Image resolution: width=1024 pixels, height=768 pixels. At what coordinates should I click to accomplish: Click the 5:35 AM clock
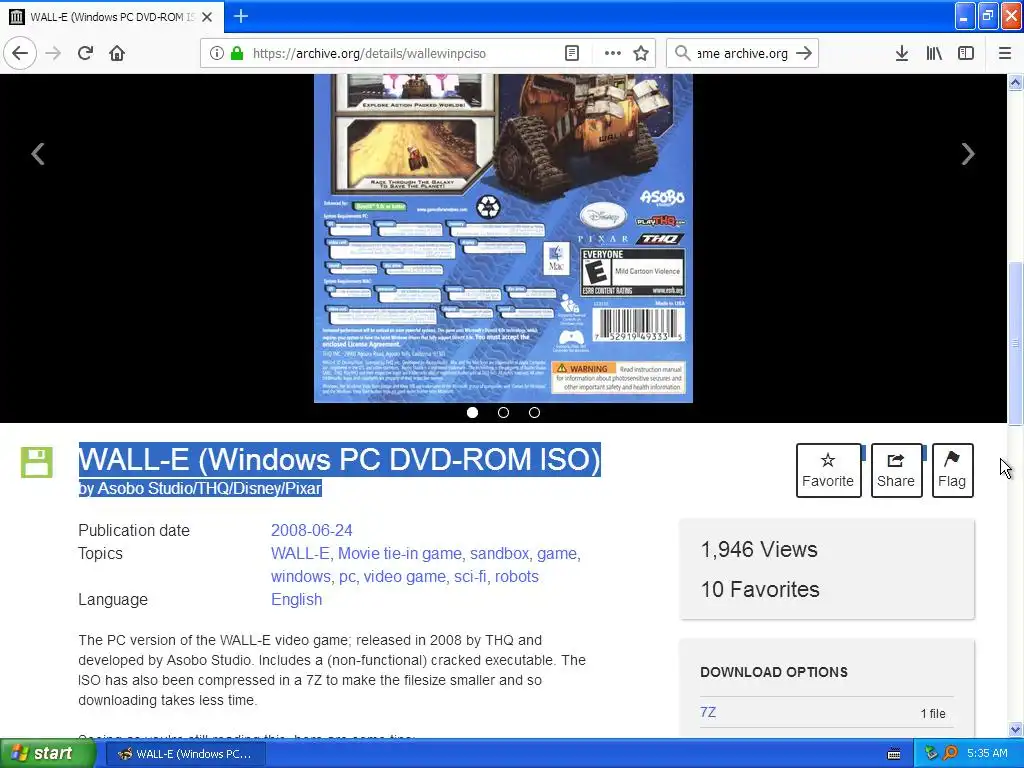987,754
